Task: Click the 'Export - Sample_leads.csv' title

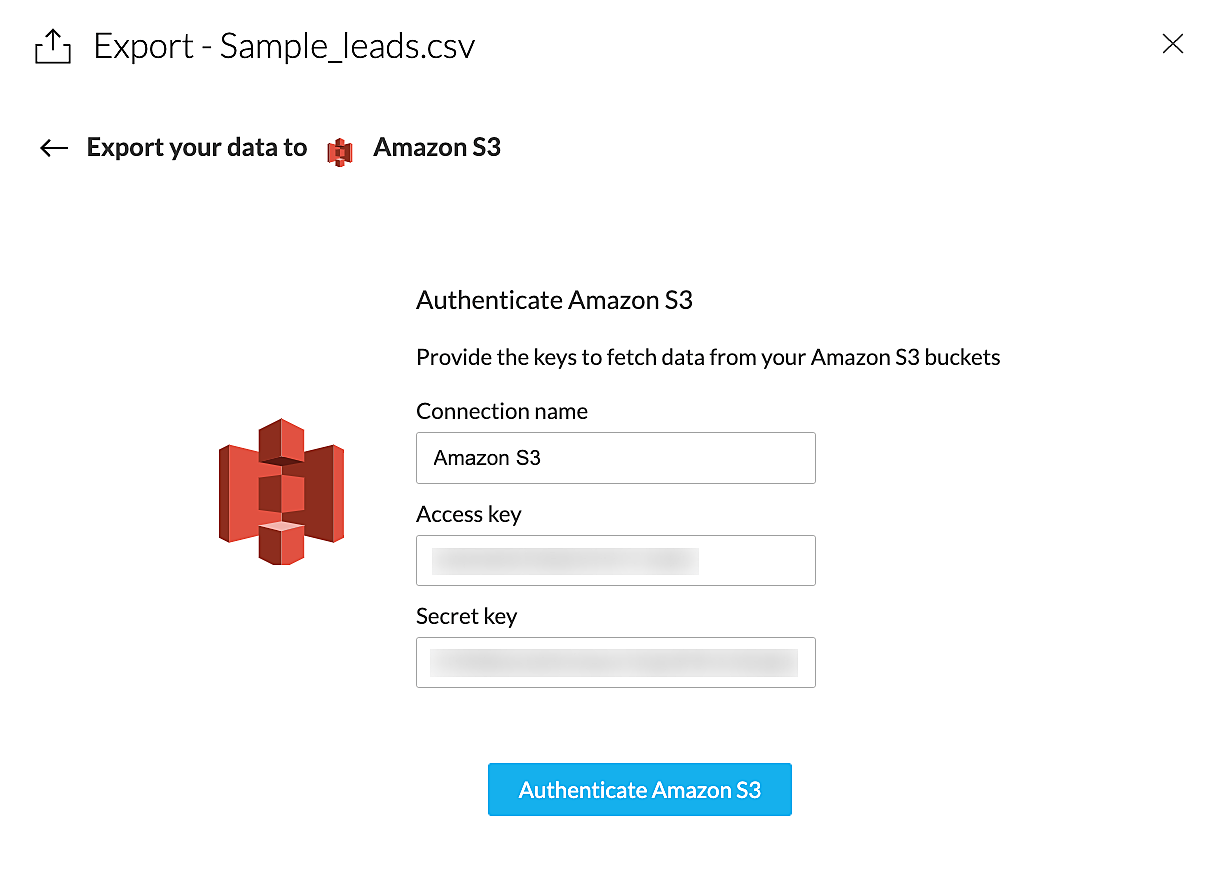Action: pyautogui.click(x=284, y=46)
